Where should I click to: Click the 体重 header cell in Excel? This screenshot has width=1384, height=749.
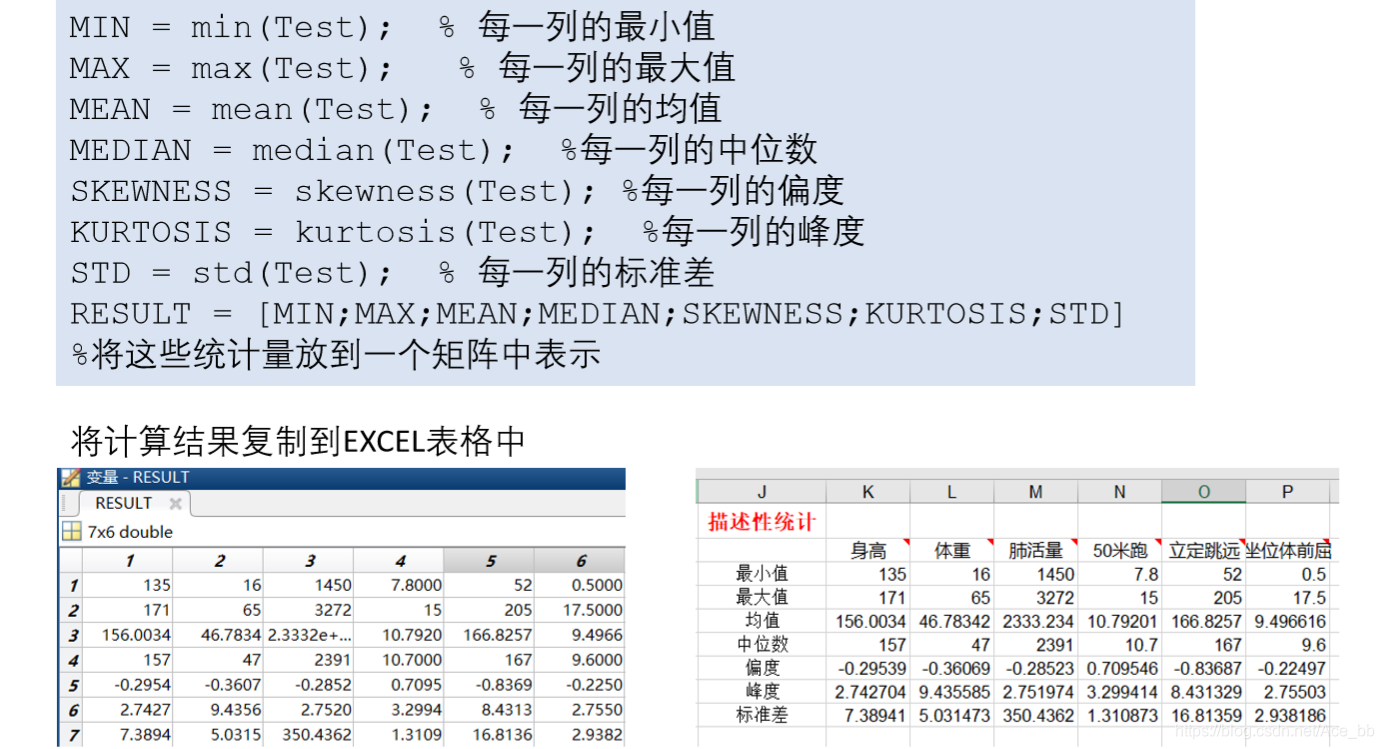click(952, 550)
